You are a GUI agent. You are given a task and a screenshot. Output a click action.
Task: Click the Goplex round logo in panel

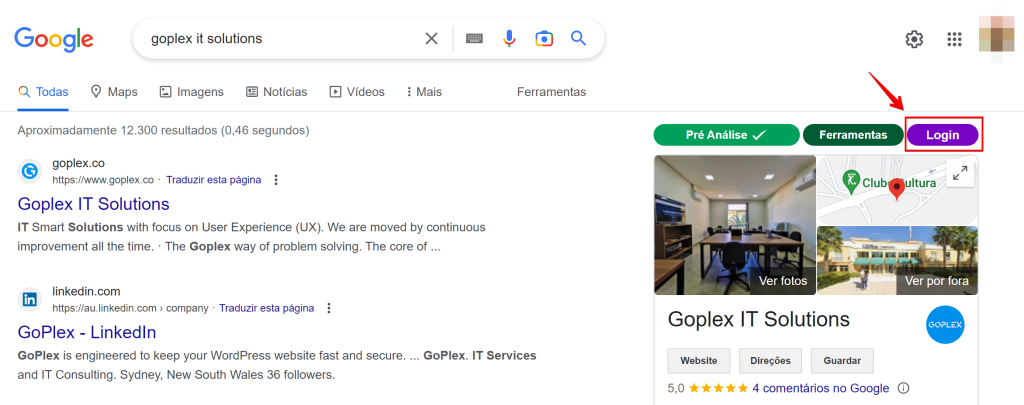tap(945, 324)
